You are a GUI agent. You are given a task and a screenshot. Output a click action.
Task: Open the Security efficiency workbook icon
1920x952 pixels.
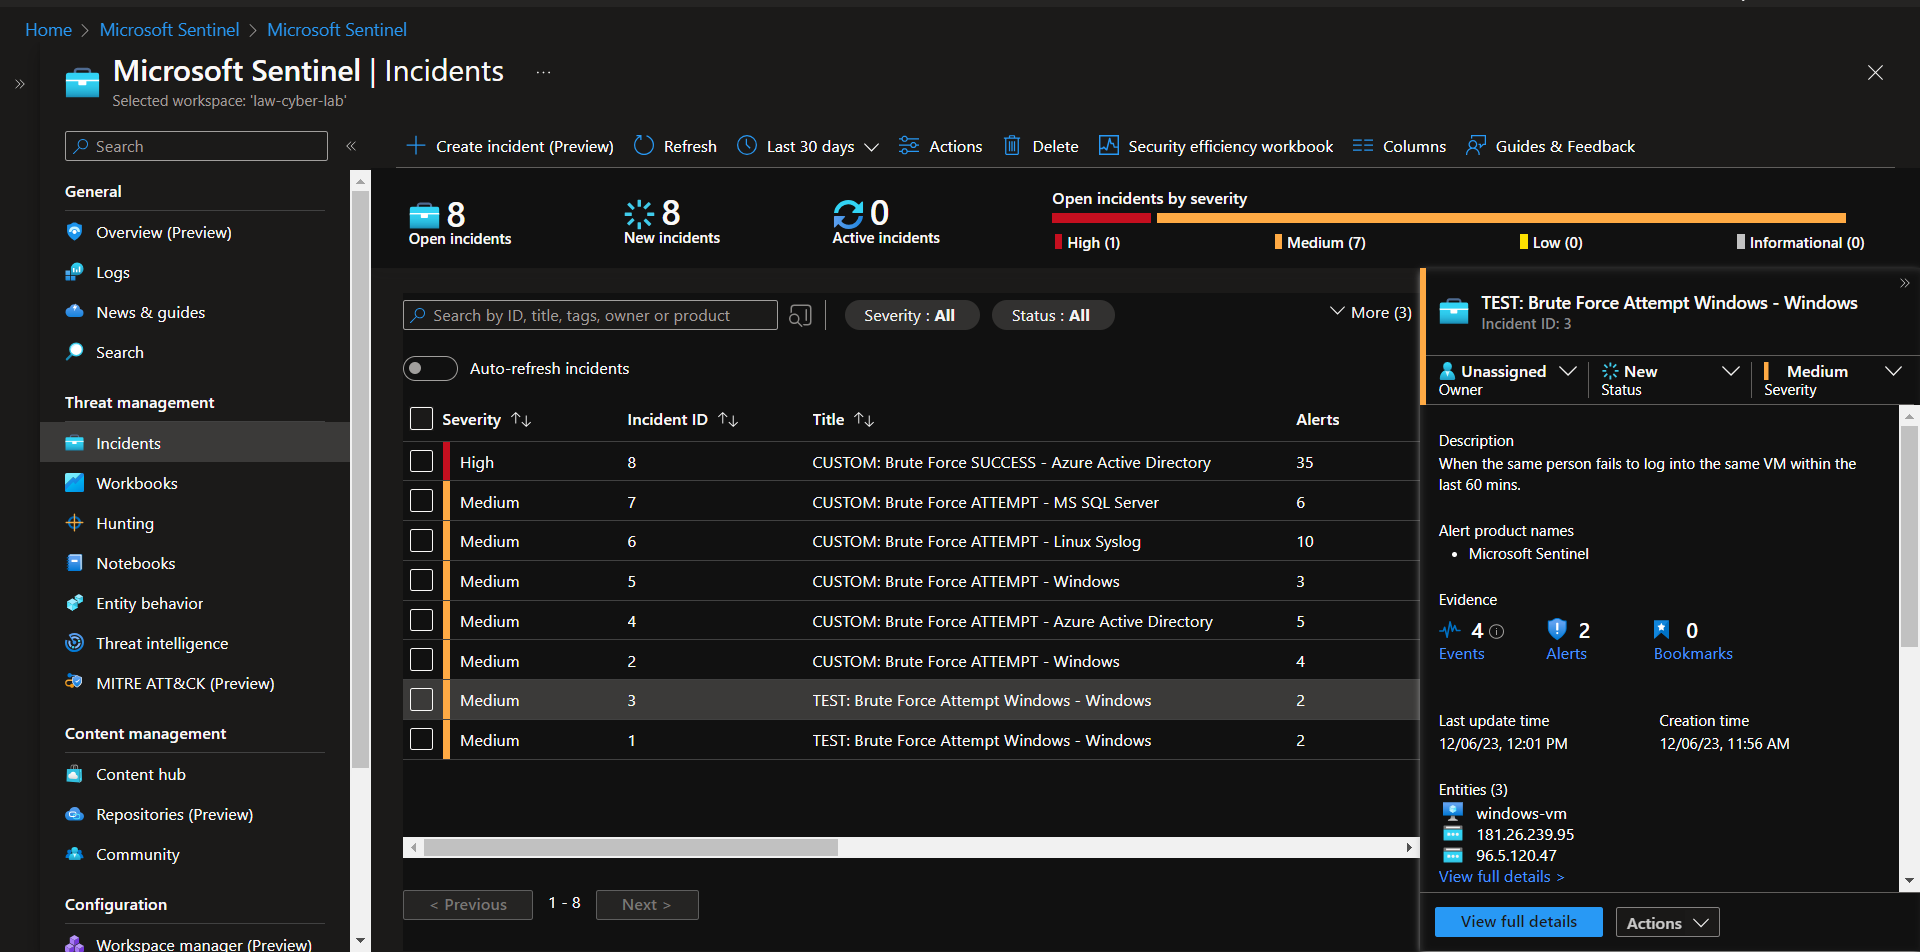tap(1108, 146)
